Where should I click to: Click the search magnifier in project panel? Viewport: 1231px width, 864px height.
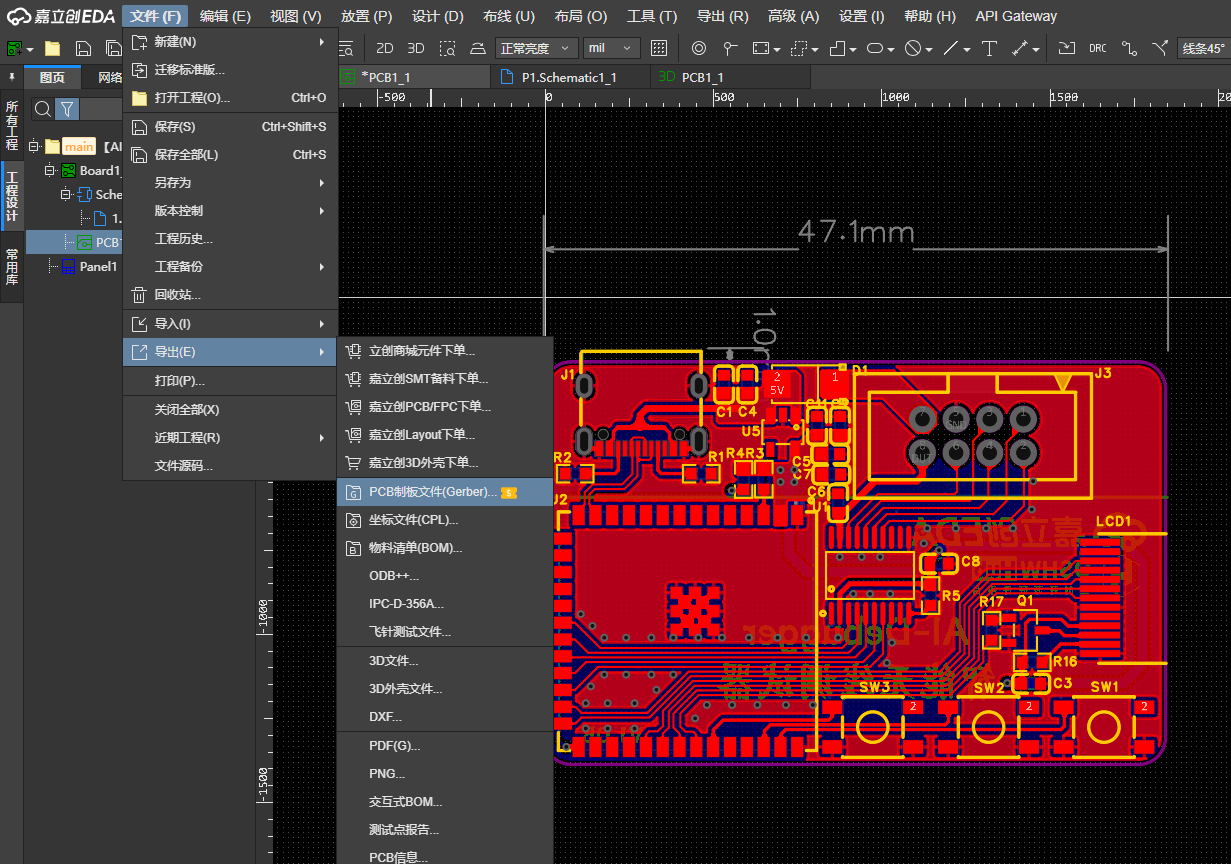click(x=42, y=109)
